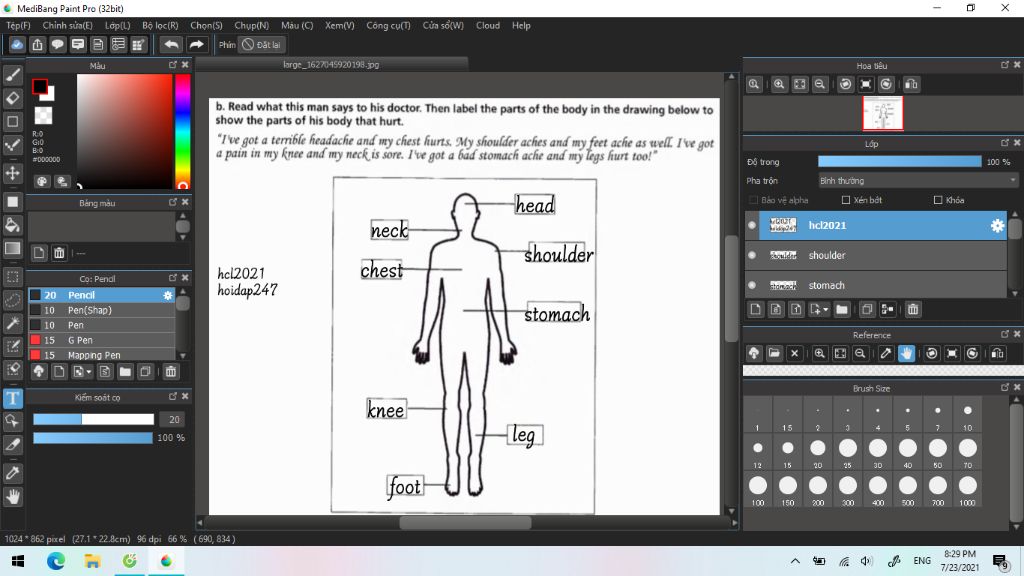
Task: Undock the Màu color panel
Action: click(172, 65)
